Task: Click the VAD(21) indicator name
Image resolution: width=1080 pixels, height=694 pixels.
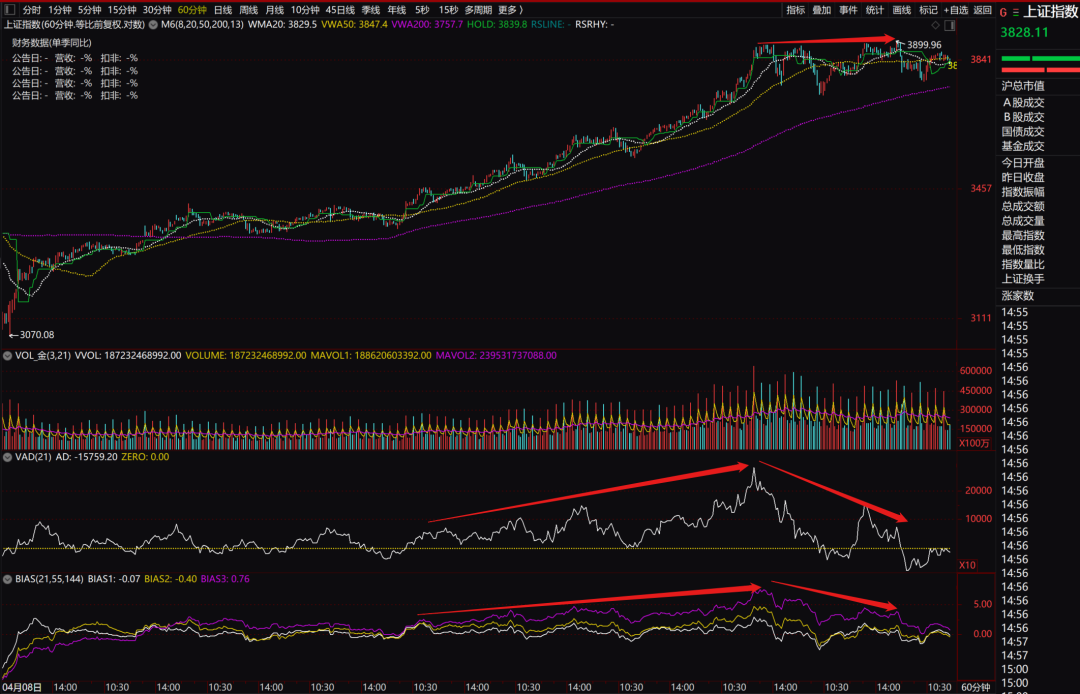Action: (x=33, y=456)
